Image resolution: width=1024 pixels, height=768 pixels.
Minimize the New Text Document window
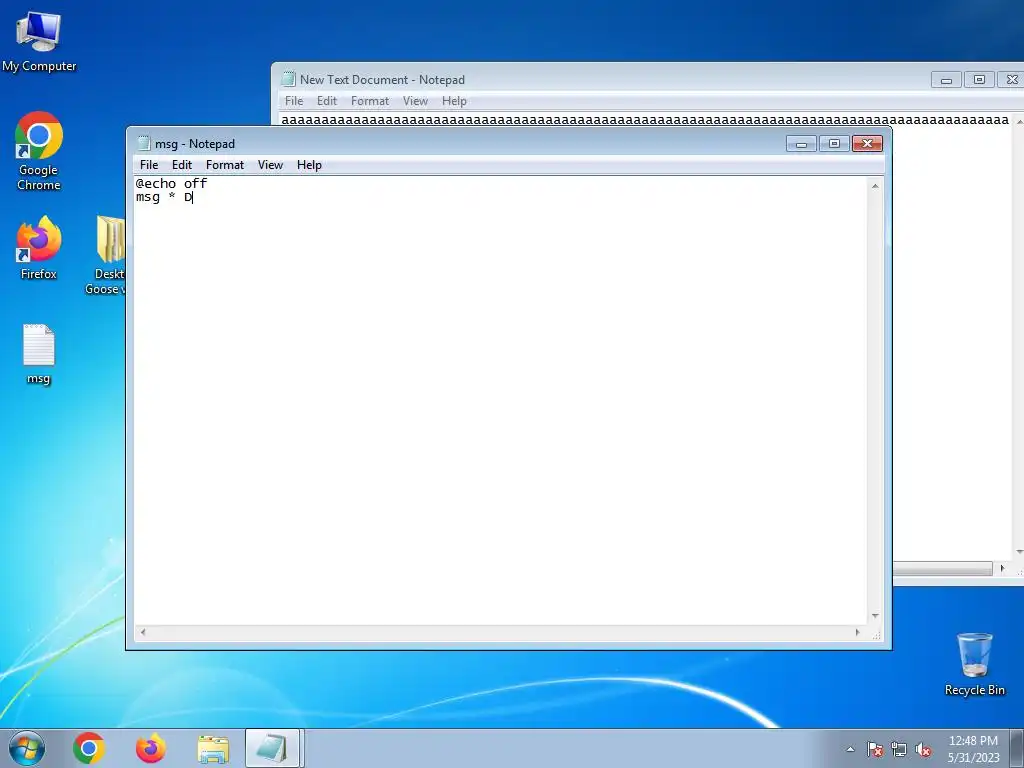tap(946, 80)
